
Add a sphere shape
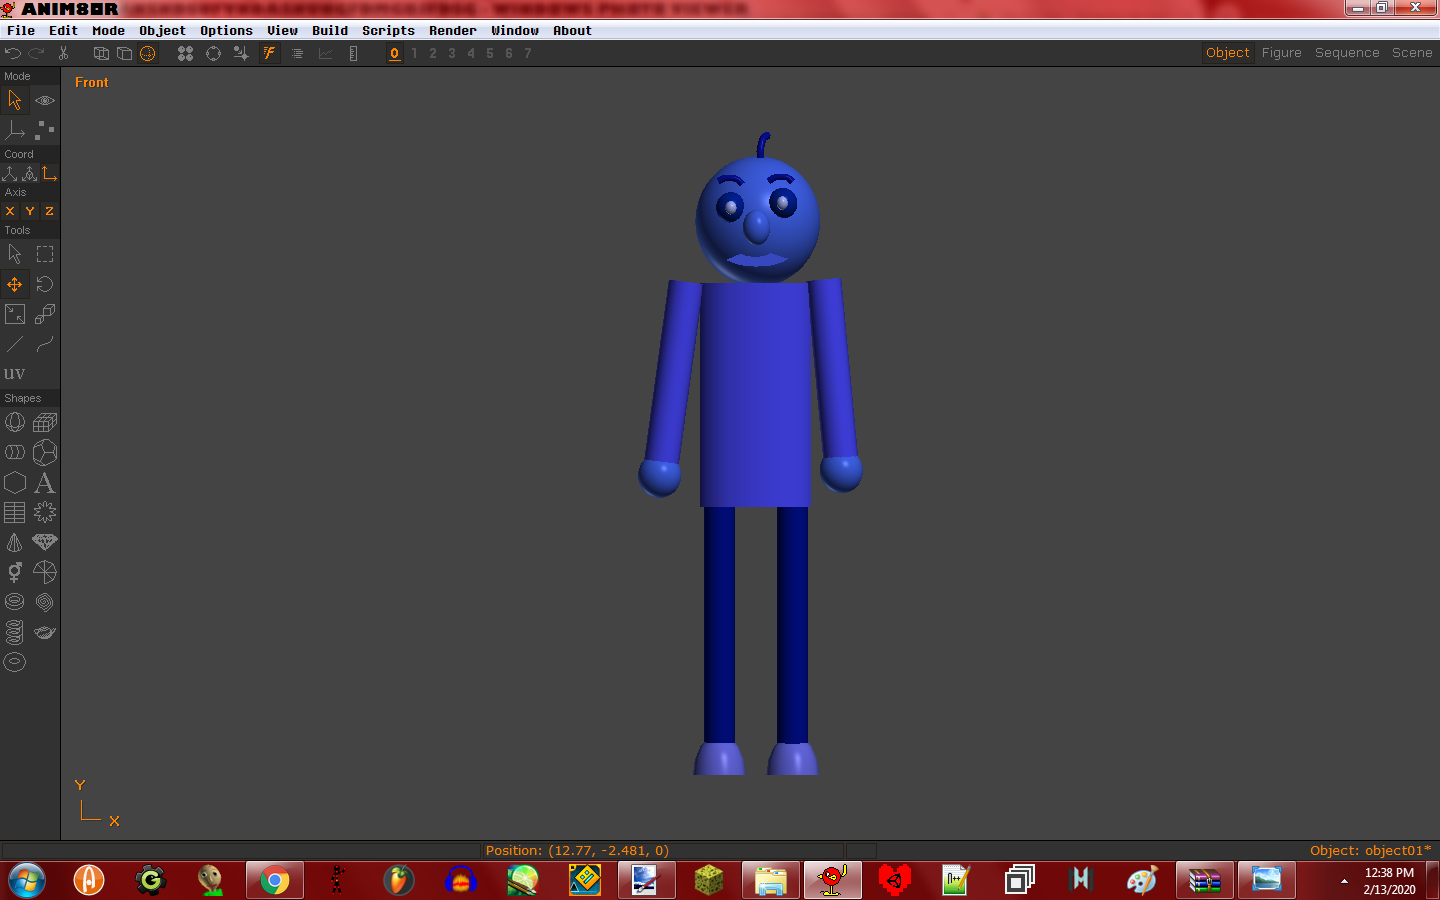coord(15,422)
